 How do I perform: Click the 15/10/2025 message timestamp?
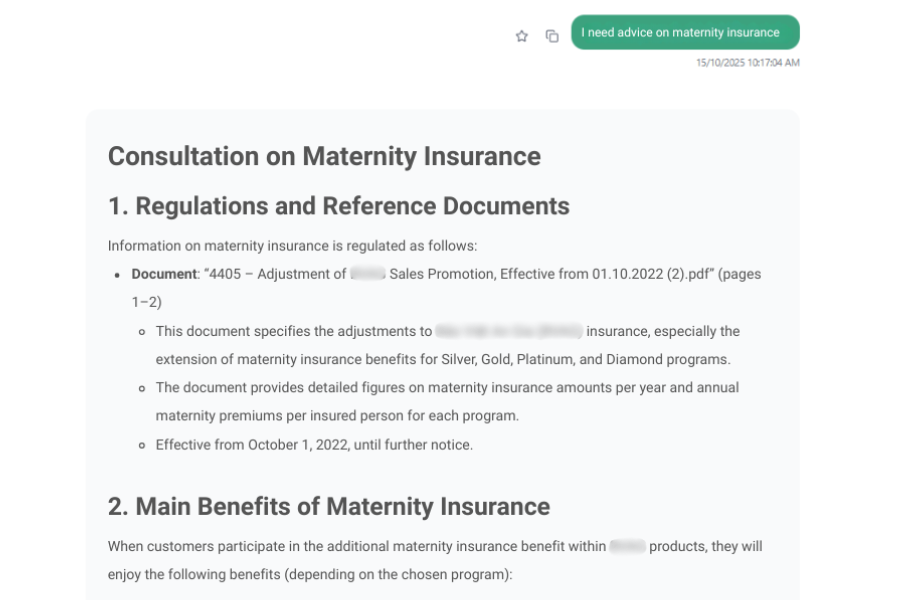point(747,63)
